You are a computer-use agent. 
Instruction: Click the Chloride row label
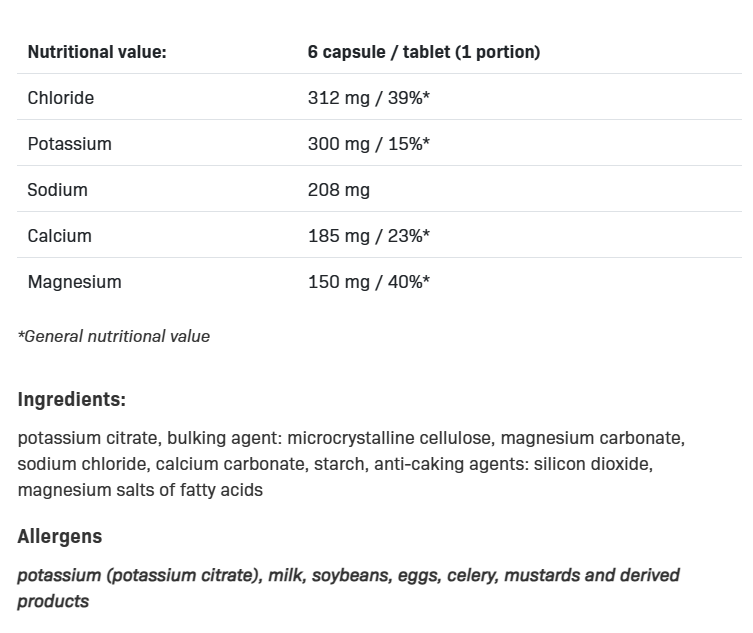61,98
